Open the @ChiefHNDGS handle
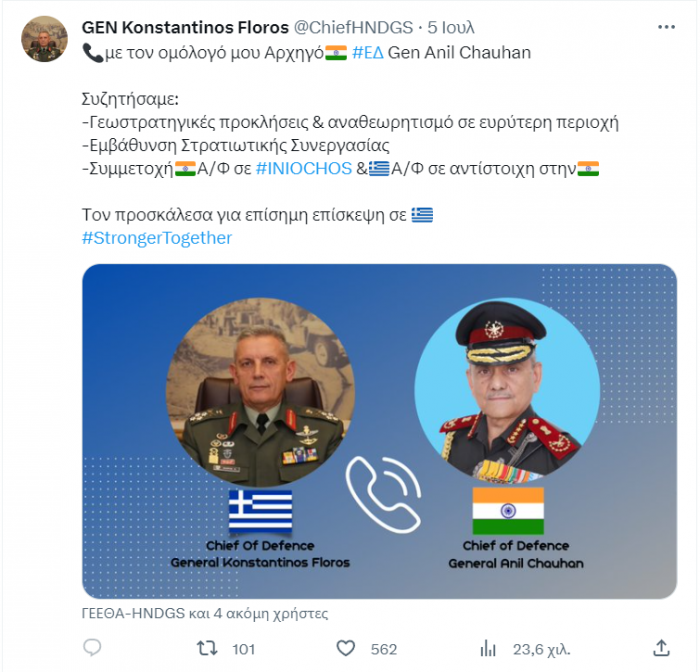The width and height of the screenshot is (700, 672). 353,27
